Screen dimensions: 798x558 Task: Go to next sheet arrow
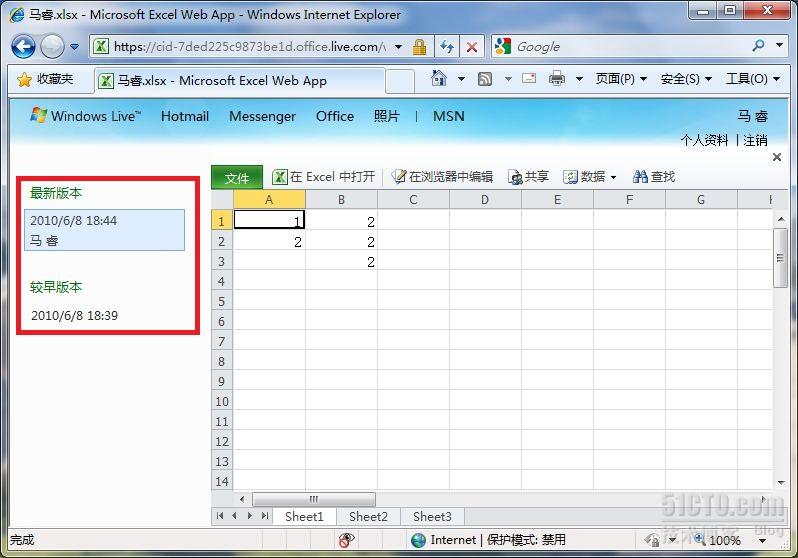[249, 516]
